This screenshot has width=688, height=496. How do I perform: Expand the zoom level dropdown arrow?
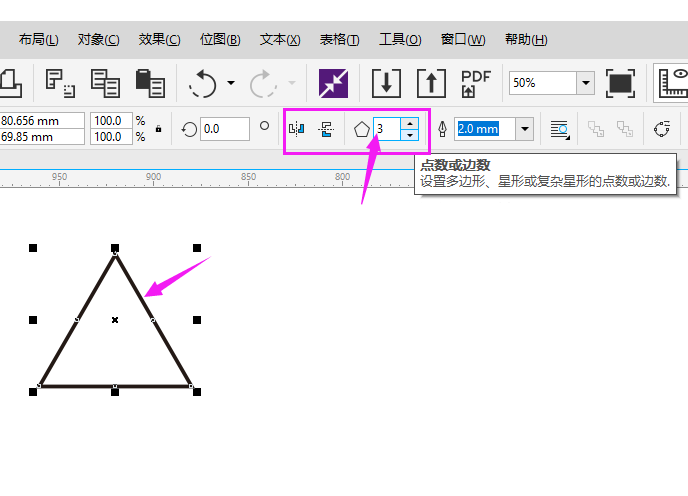(585, 83)
